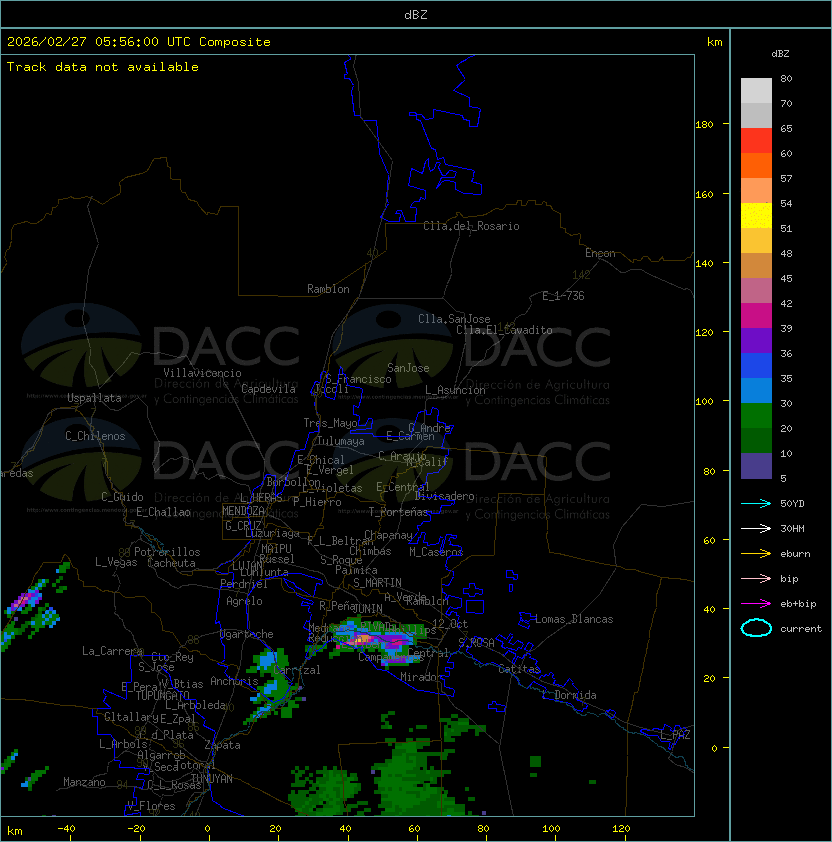832x842 pixels.
Task: Pick the bright yellow swatch below 54 dBZ
Action: click(756, 216)
